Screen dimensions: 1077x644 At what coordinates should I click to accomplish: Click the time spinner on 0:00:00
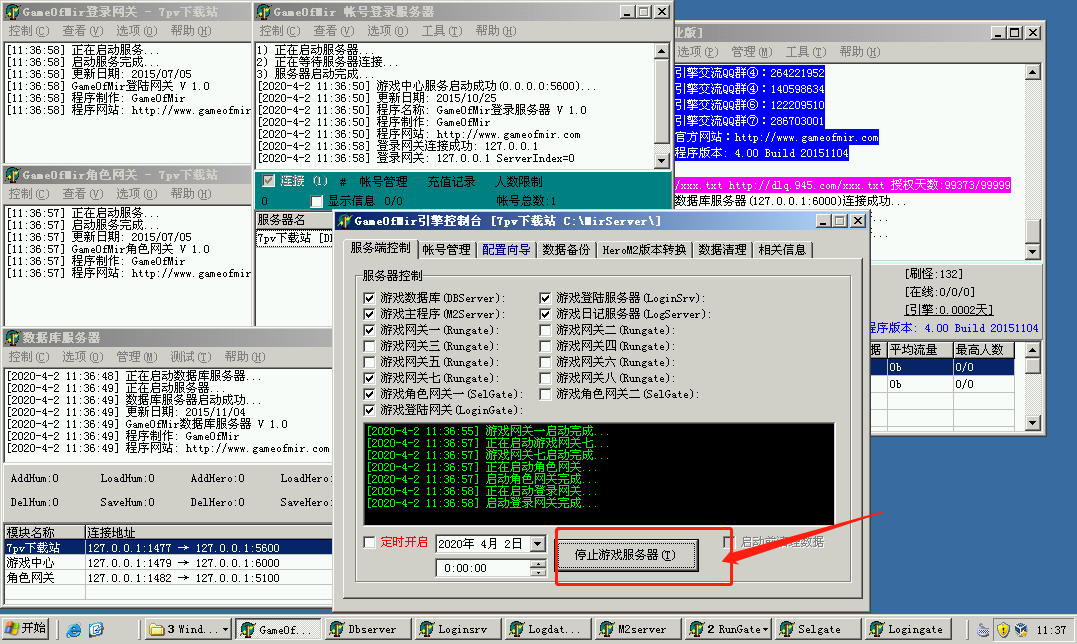point(538,568)
